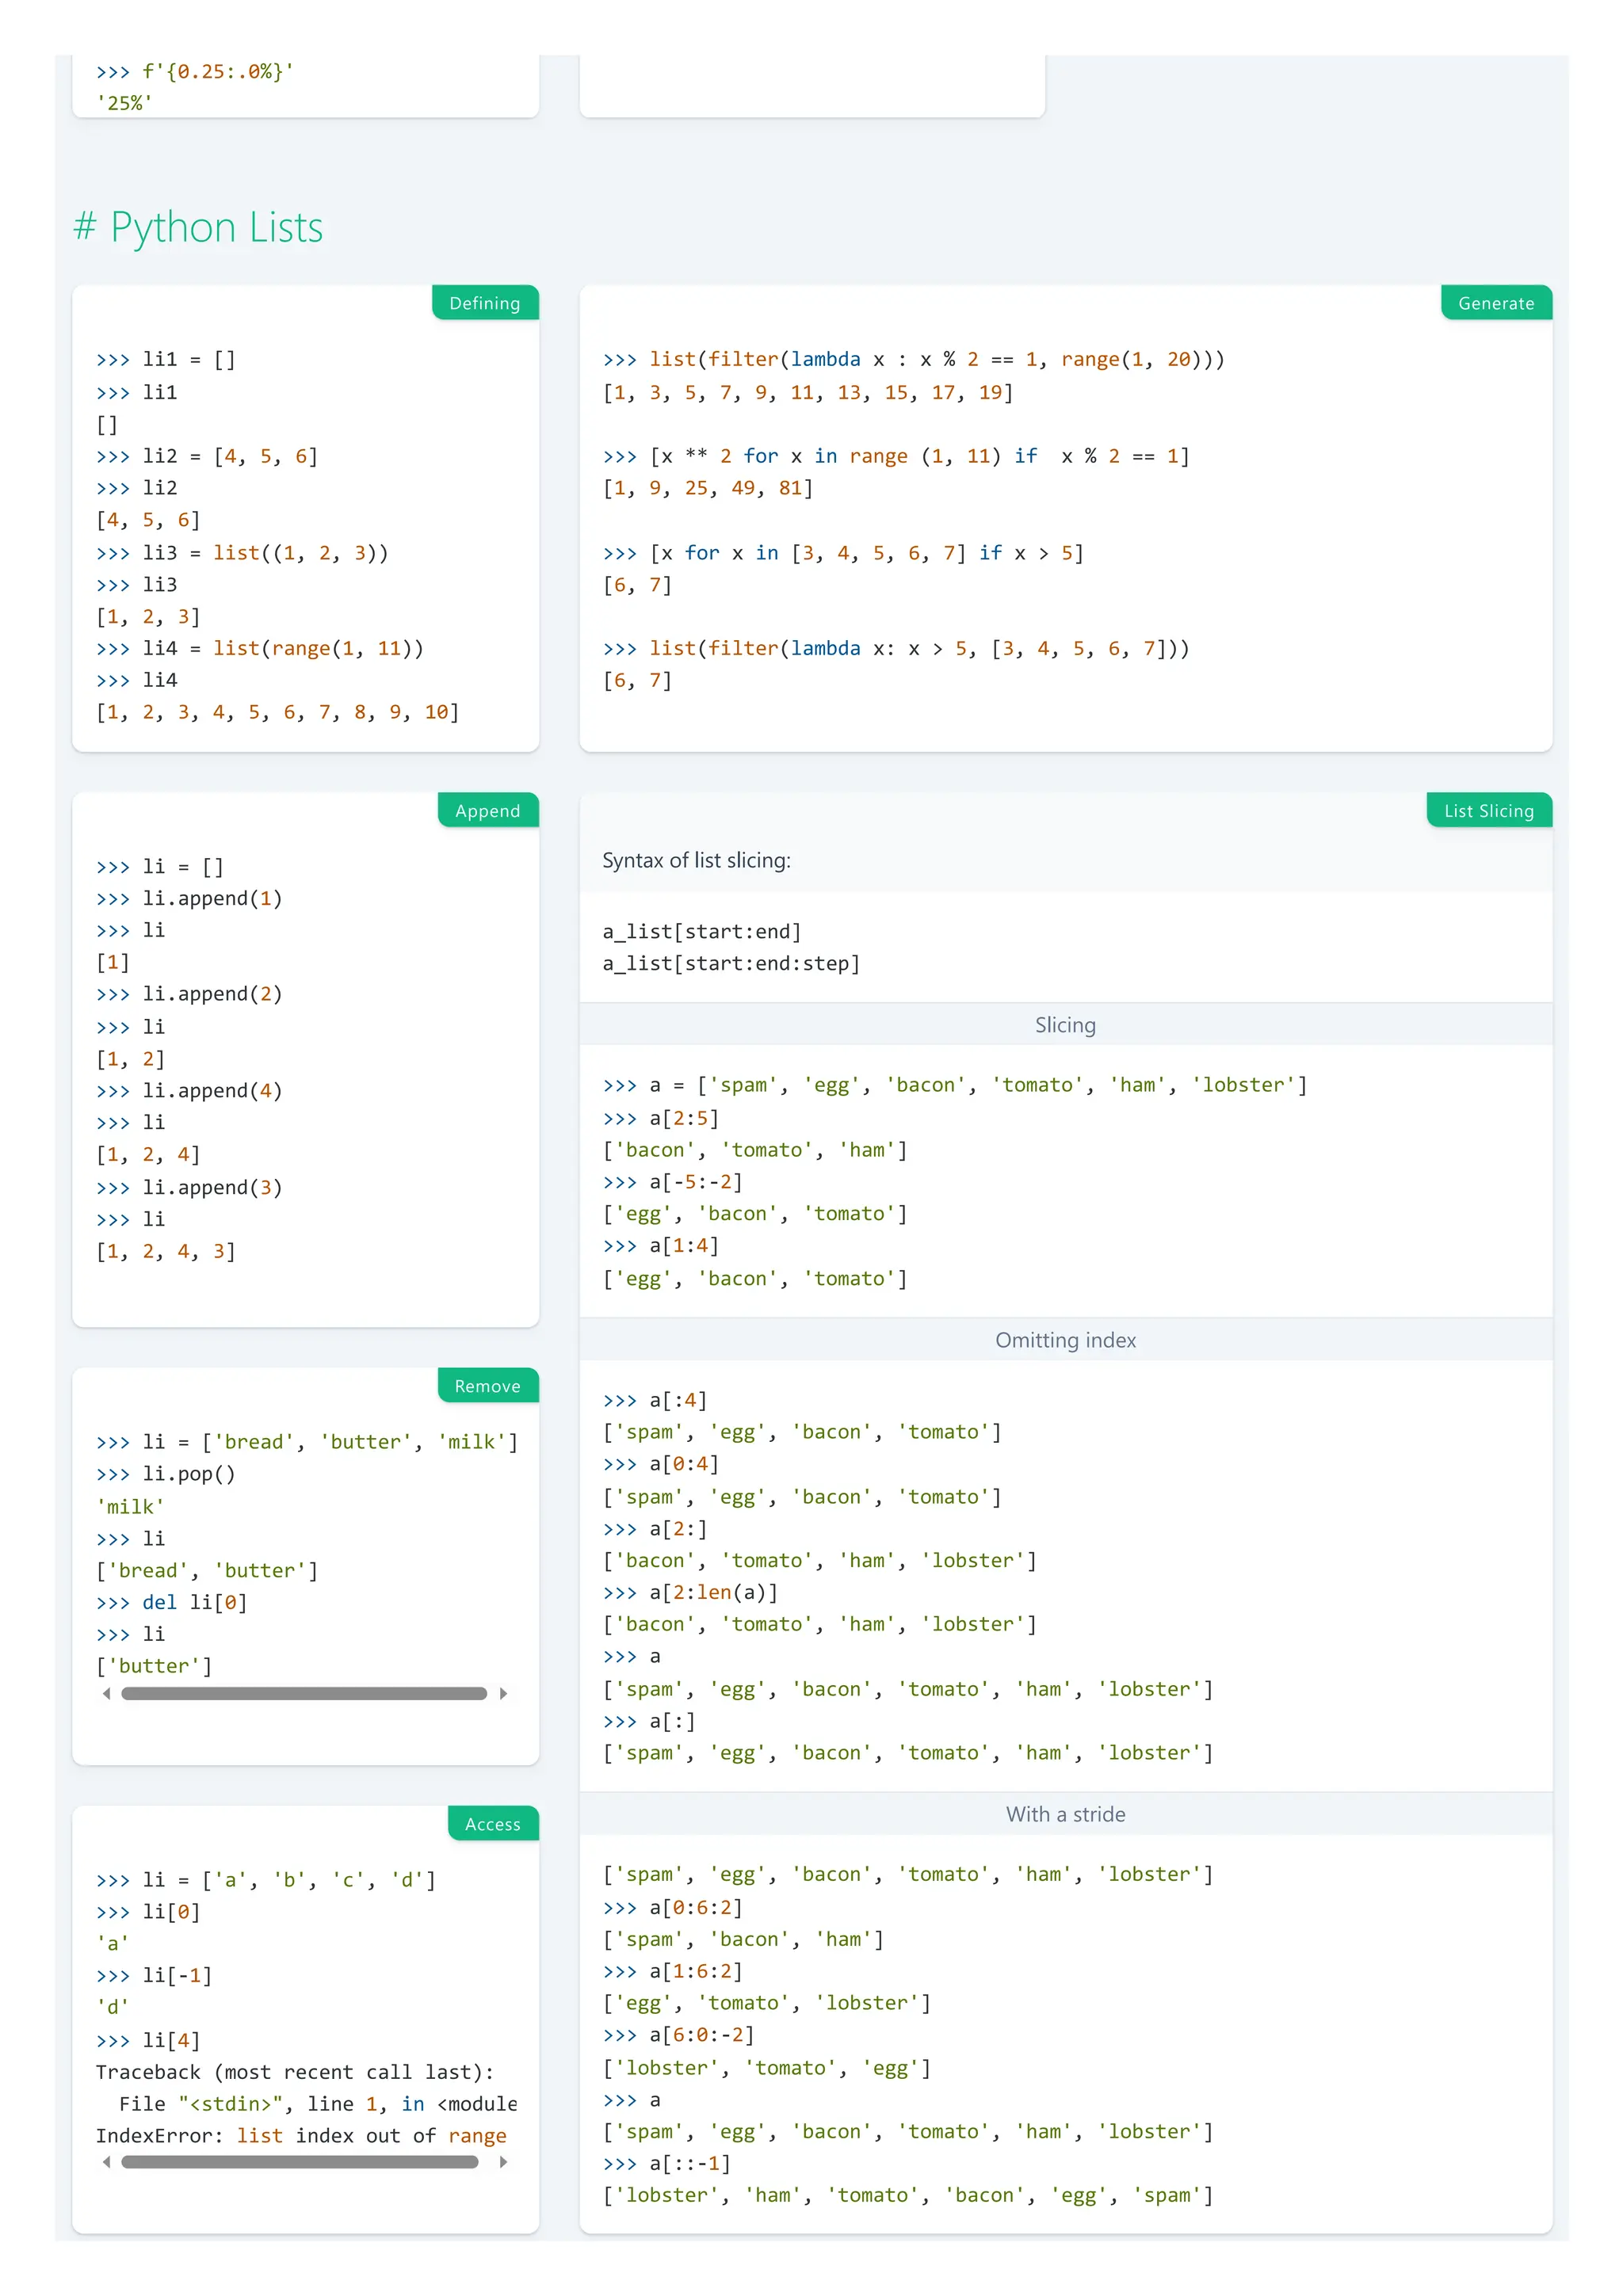Click the Defining section tag
This screenshot has height=2296, width=1623.
[x=484, y=303]
